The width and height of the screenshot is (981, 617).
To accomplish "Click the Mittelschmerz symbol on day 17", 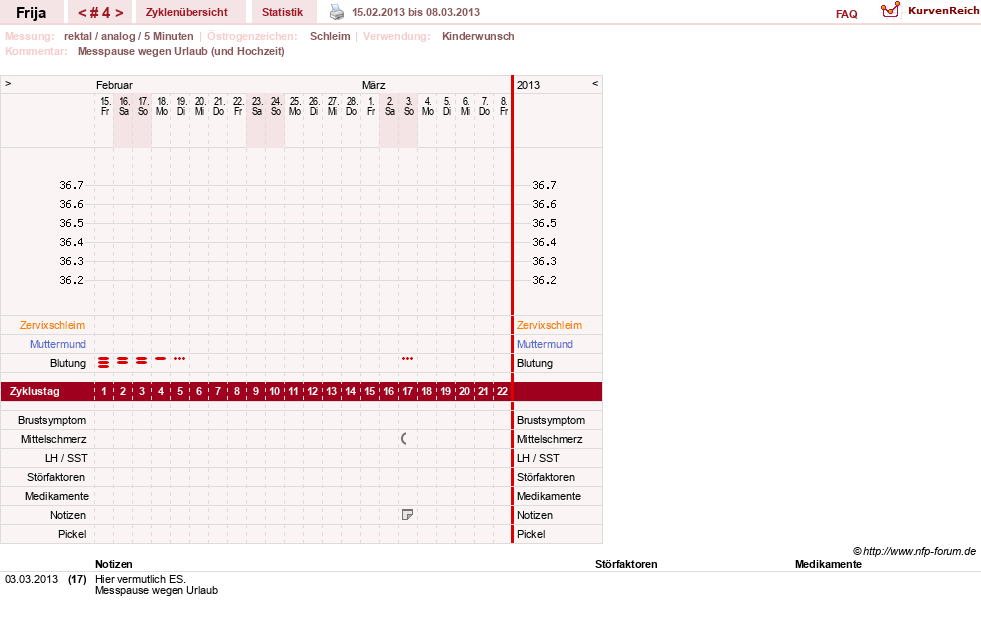I will (x=404, y=439).
